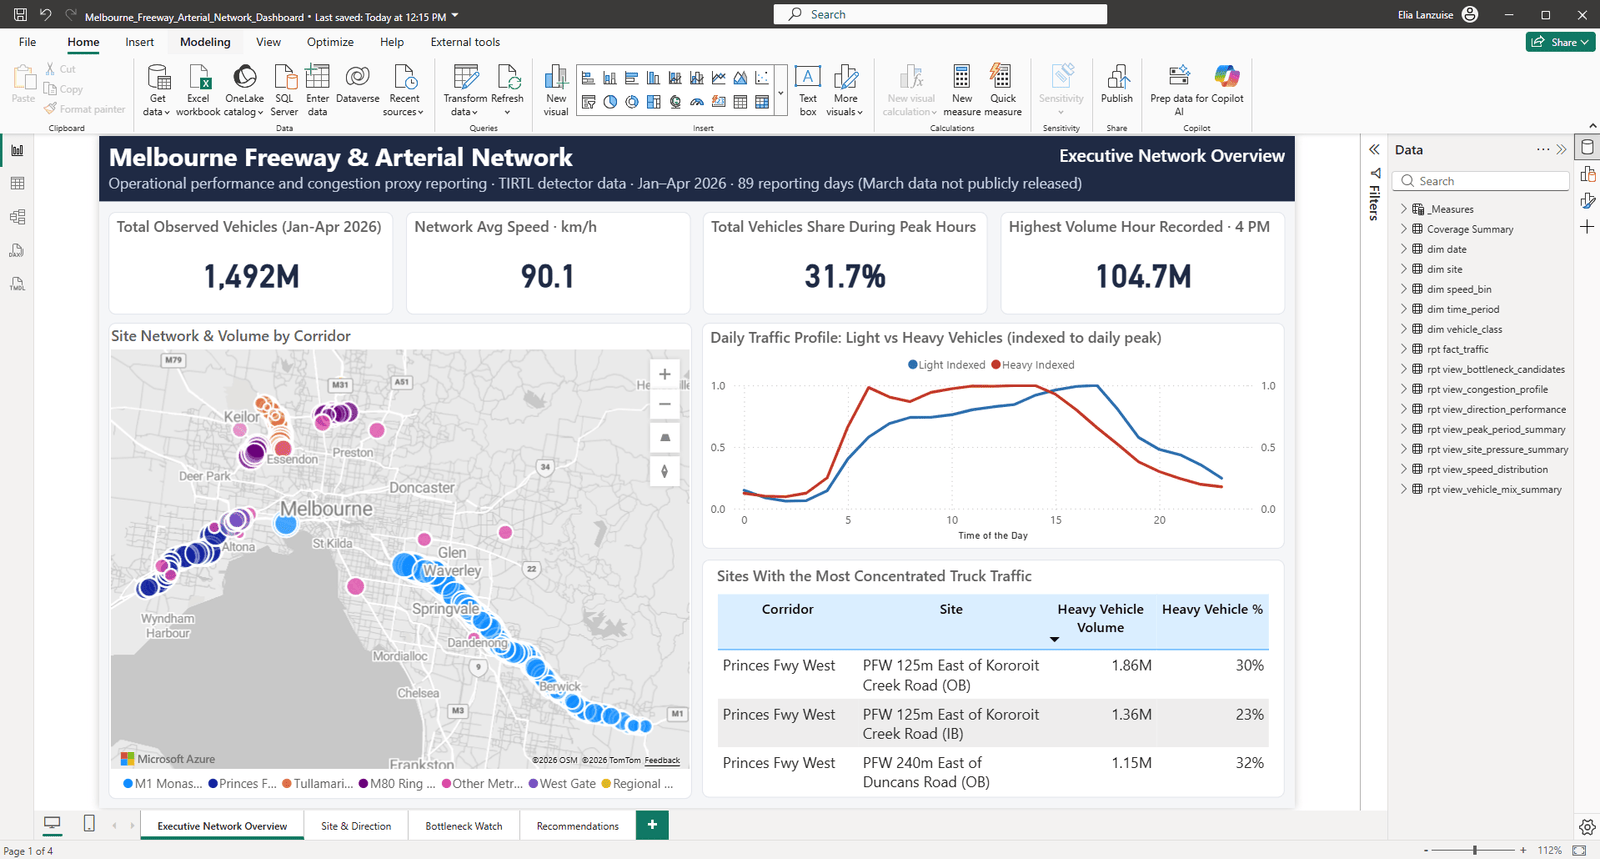Connect to SQL Server

pos(284,90)
